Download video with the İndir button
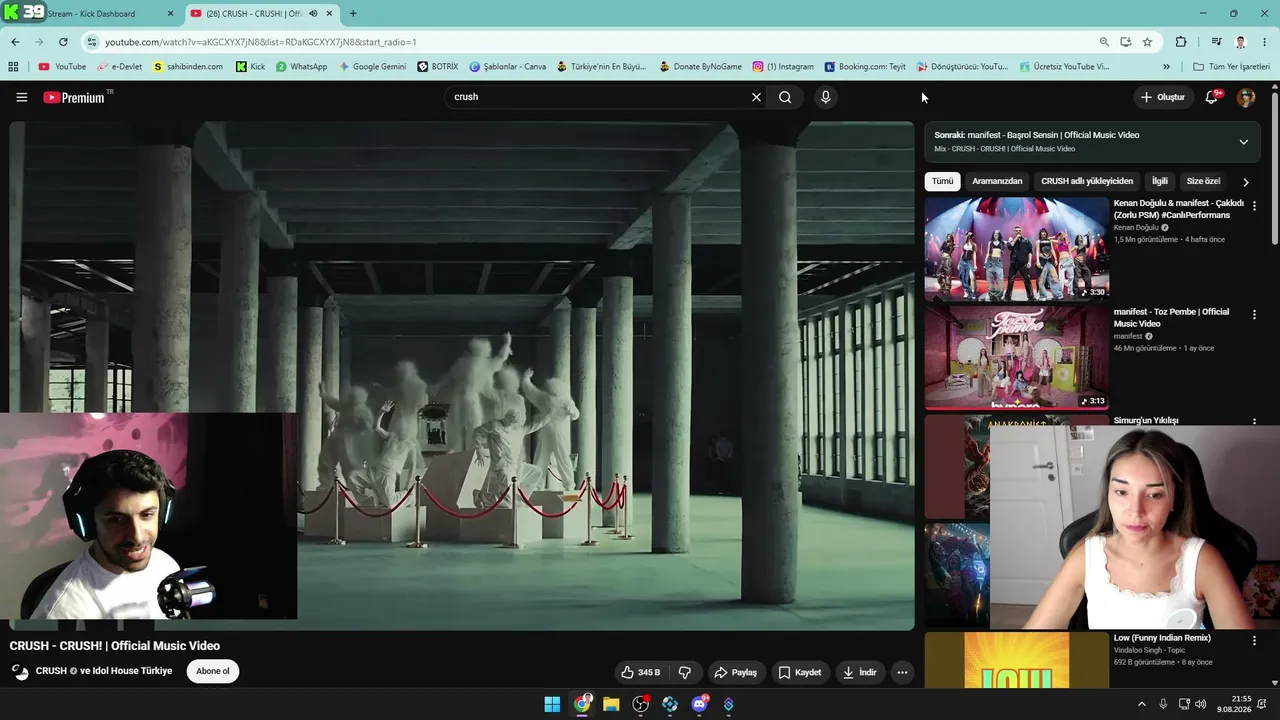1280x720 pixels. click(859, 672)
